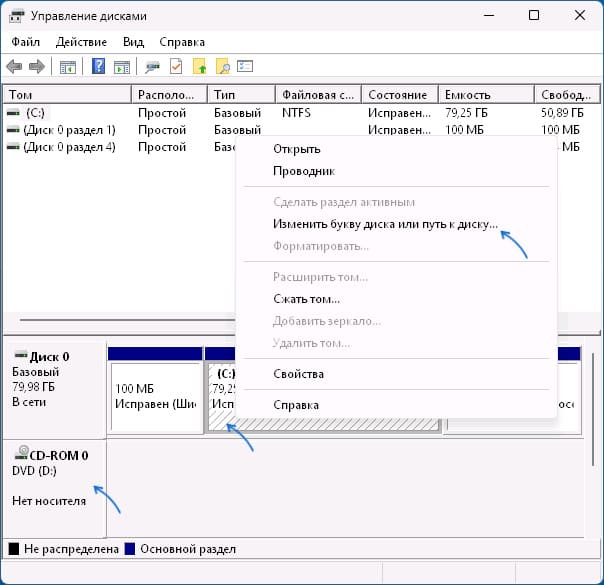Click the toolbar icon with red checkmark
The width and height of the screenshot is (604, 585).
click(x=176, y=67)
